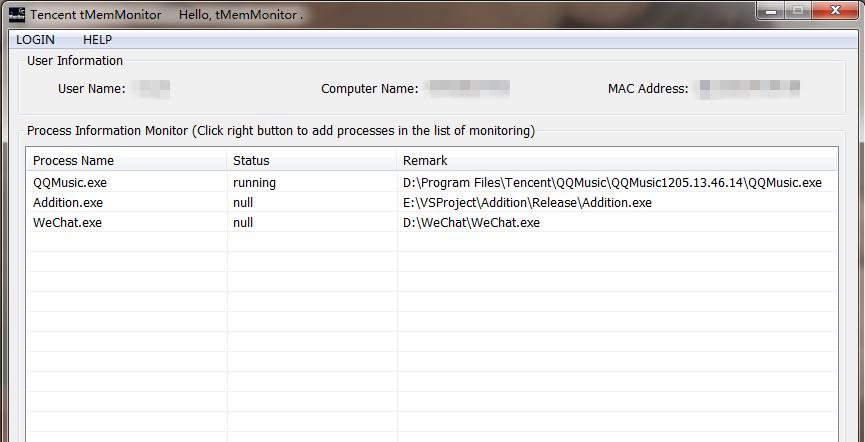Screen dimensions: 865x442
Task: Click the E:\VSProject Addition.exe remark path
Action: coord(527,203)
